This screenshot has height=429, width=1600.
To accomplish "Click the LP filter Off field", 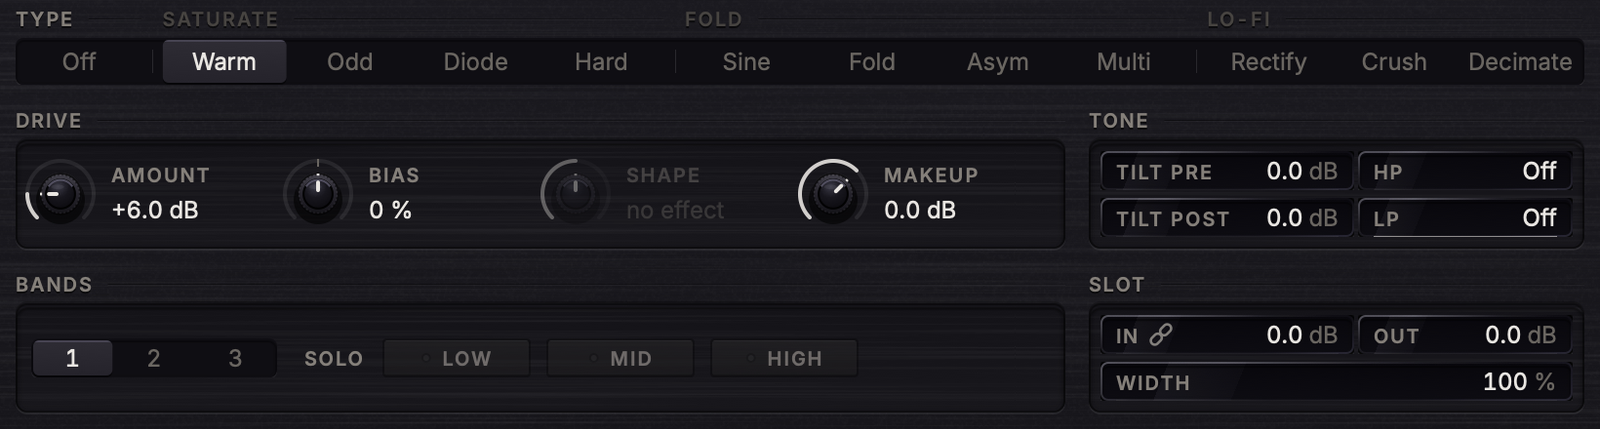I will coord(1465,218).
